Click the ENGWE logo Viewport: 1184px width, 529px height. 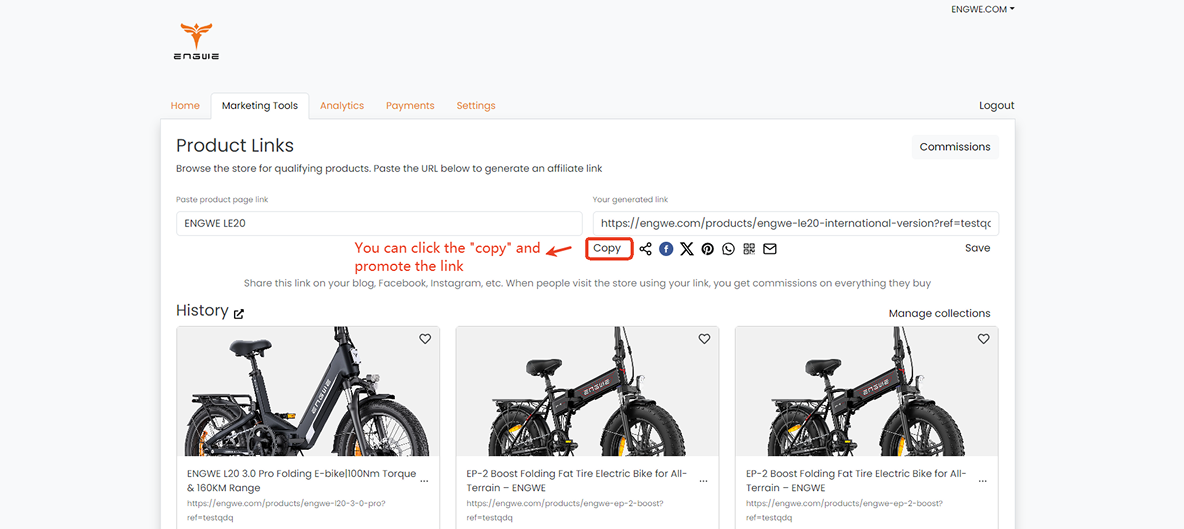pyautogui.click(x=196, y=42)
